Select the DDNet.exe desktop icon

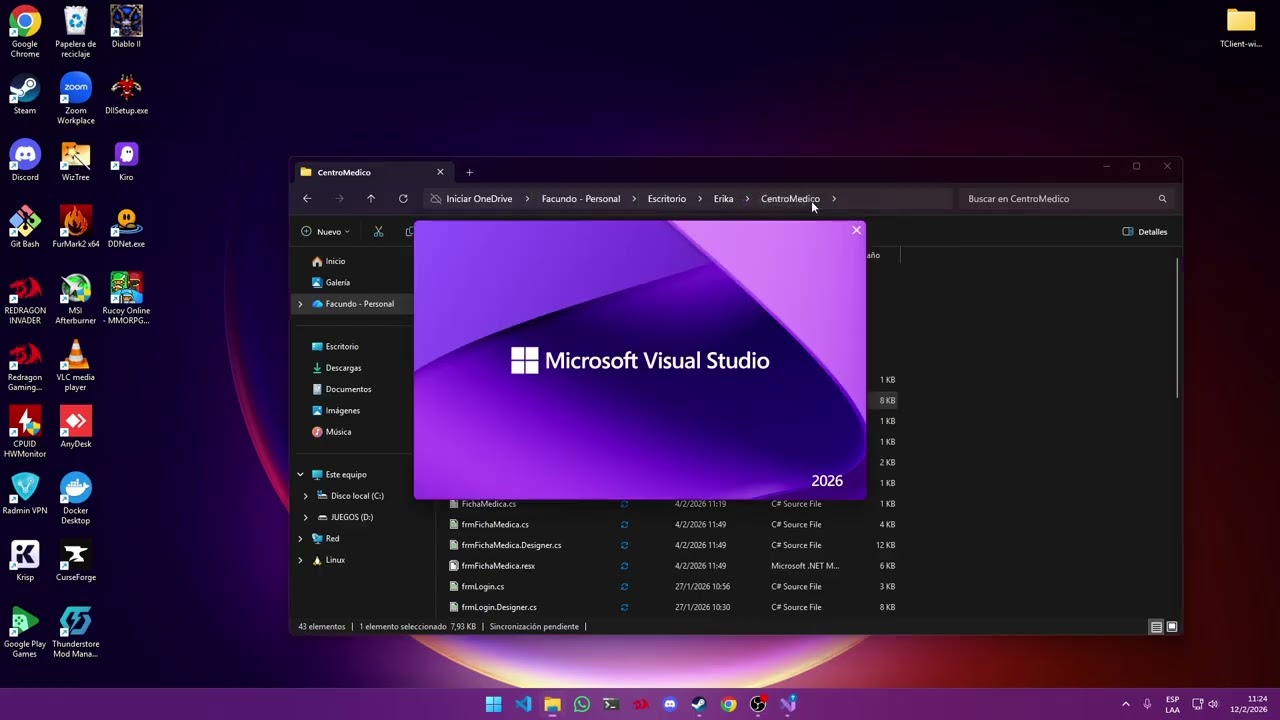click(126, 227)
